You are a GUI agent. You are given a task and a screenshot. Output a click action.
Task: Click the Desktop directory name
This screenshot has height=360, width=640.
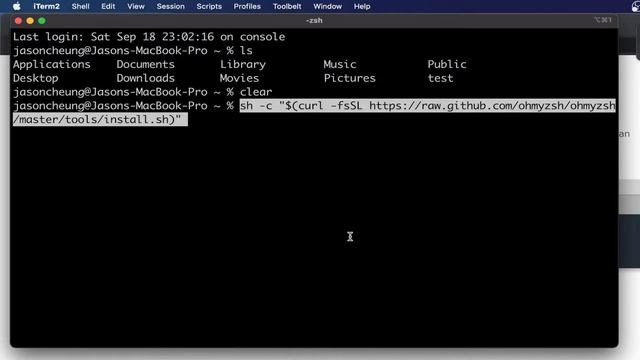(x=36, y=78)
